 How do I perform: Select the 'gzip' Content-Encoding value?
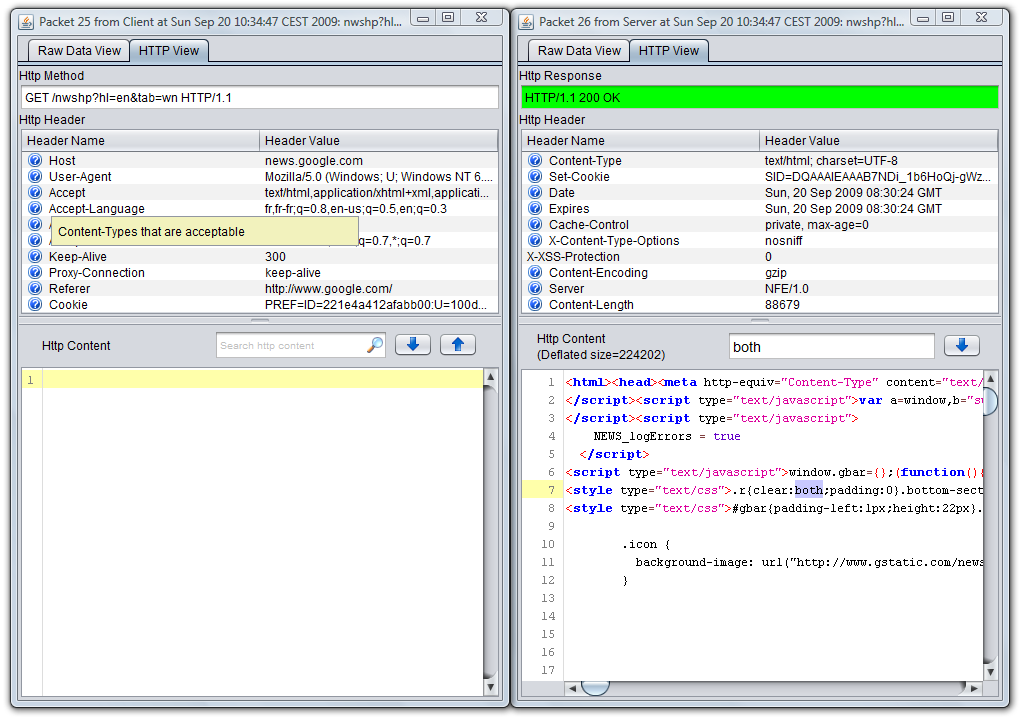click(776, 272)
